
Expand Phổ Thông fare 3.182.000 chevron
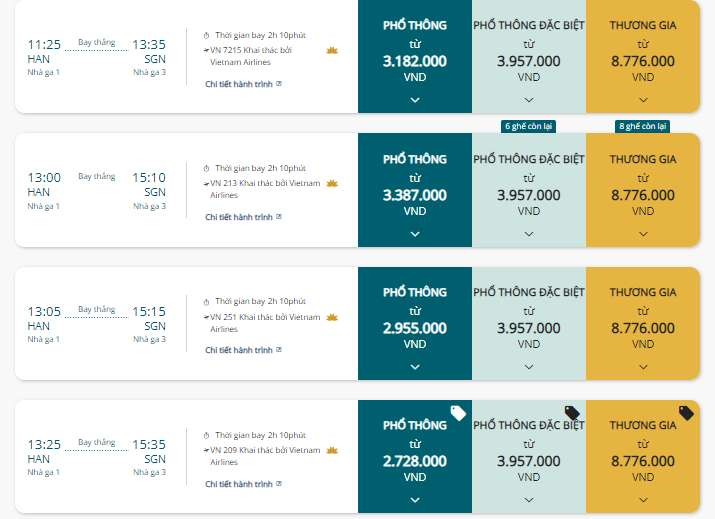pyautogui.click(x=415, y=100)
